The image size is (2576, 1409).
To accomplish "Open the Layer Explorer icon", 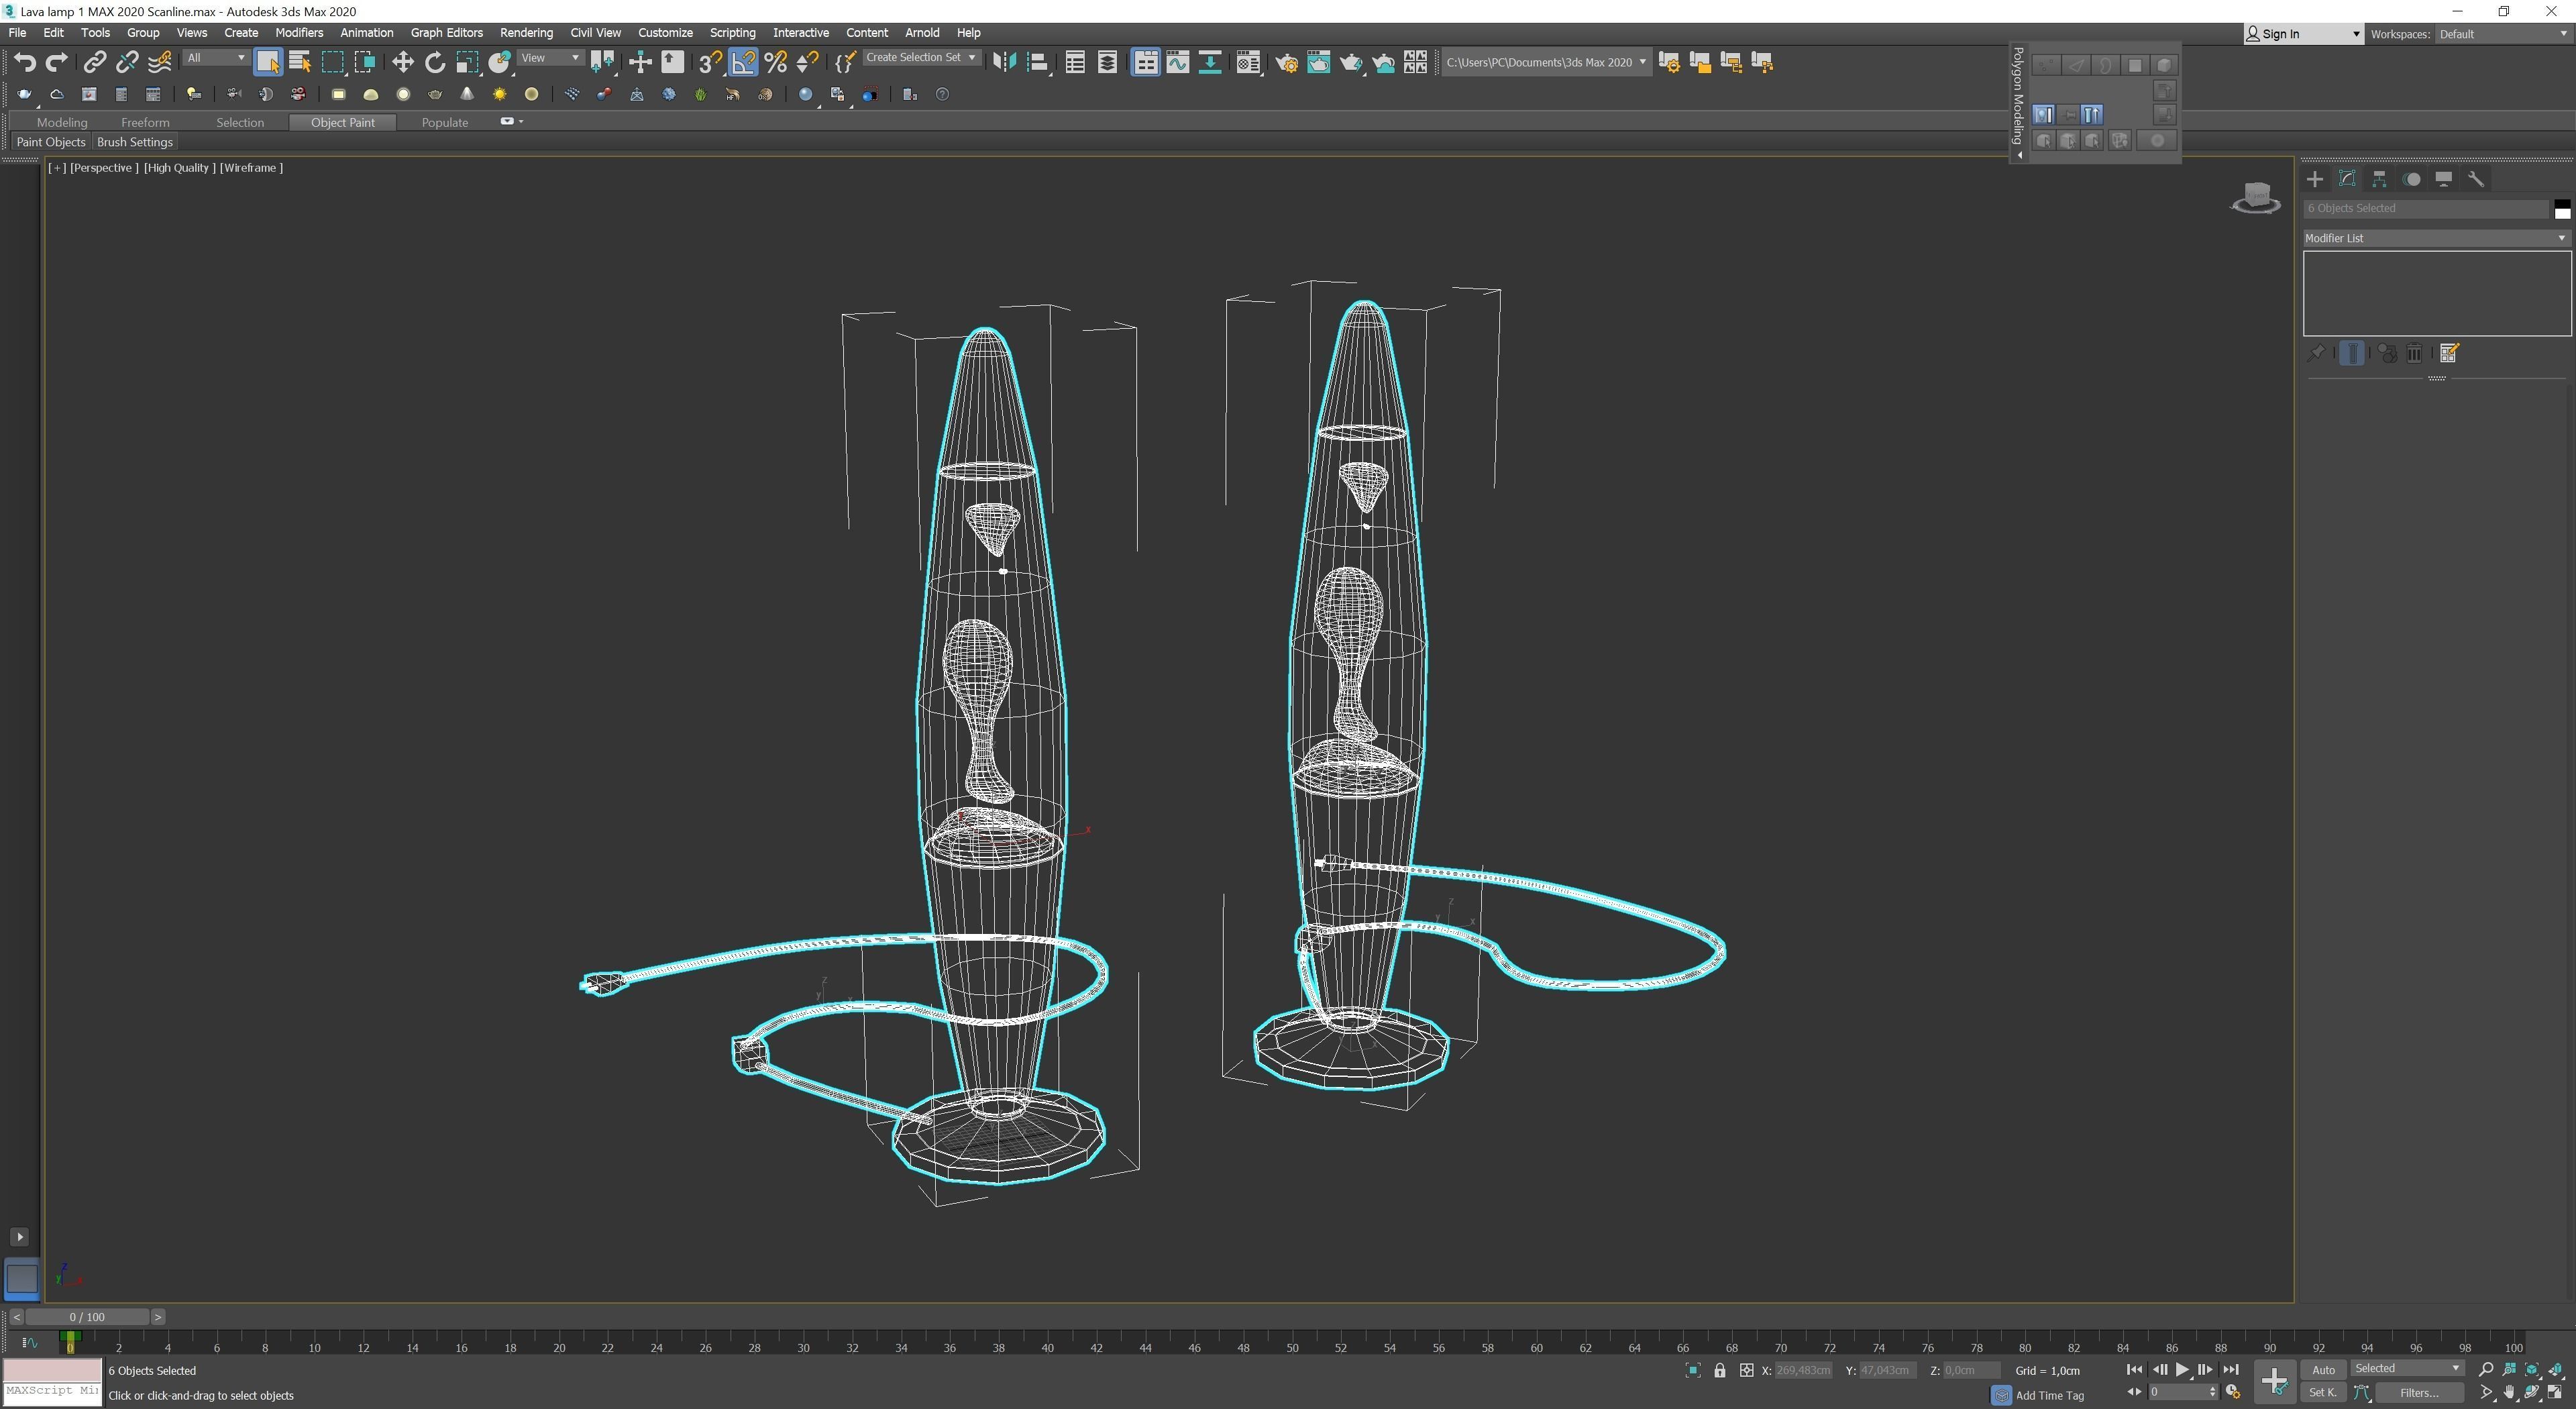I will (x=1107, y=63).
